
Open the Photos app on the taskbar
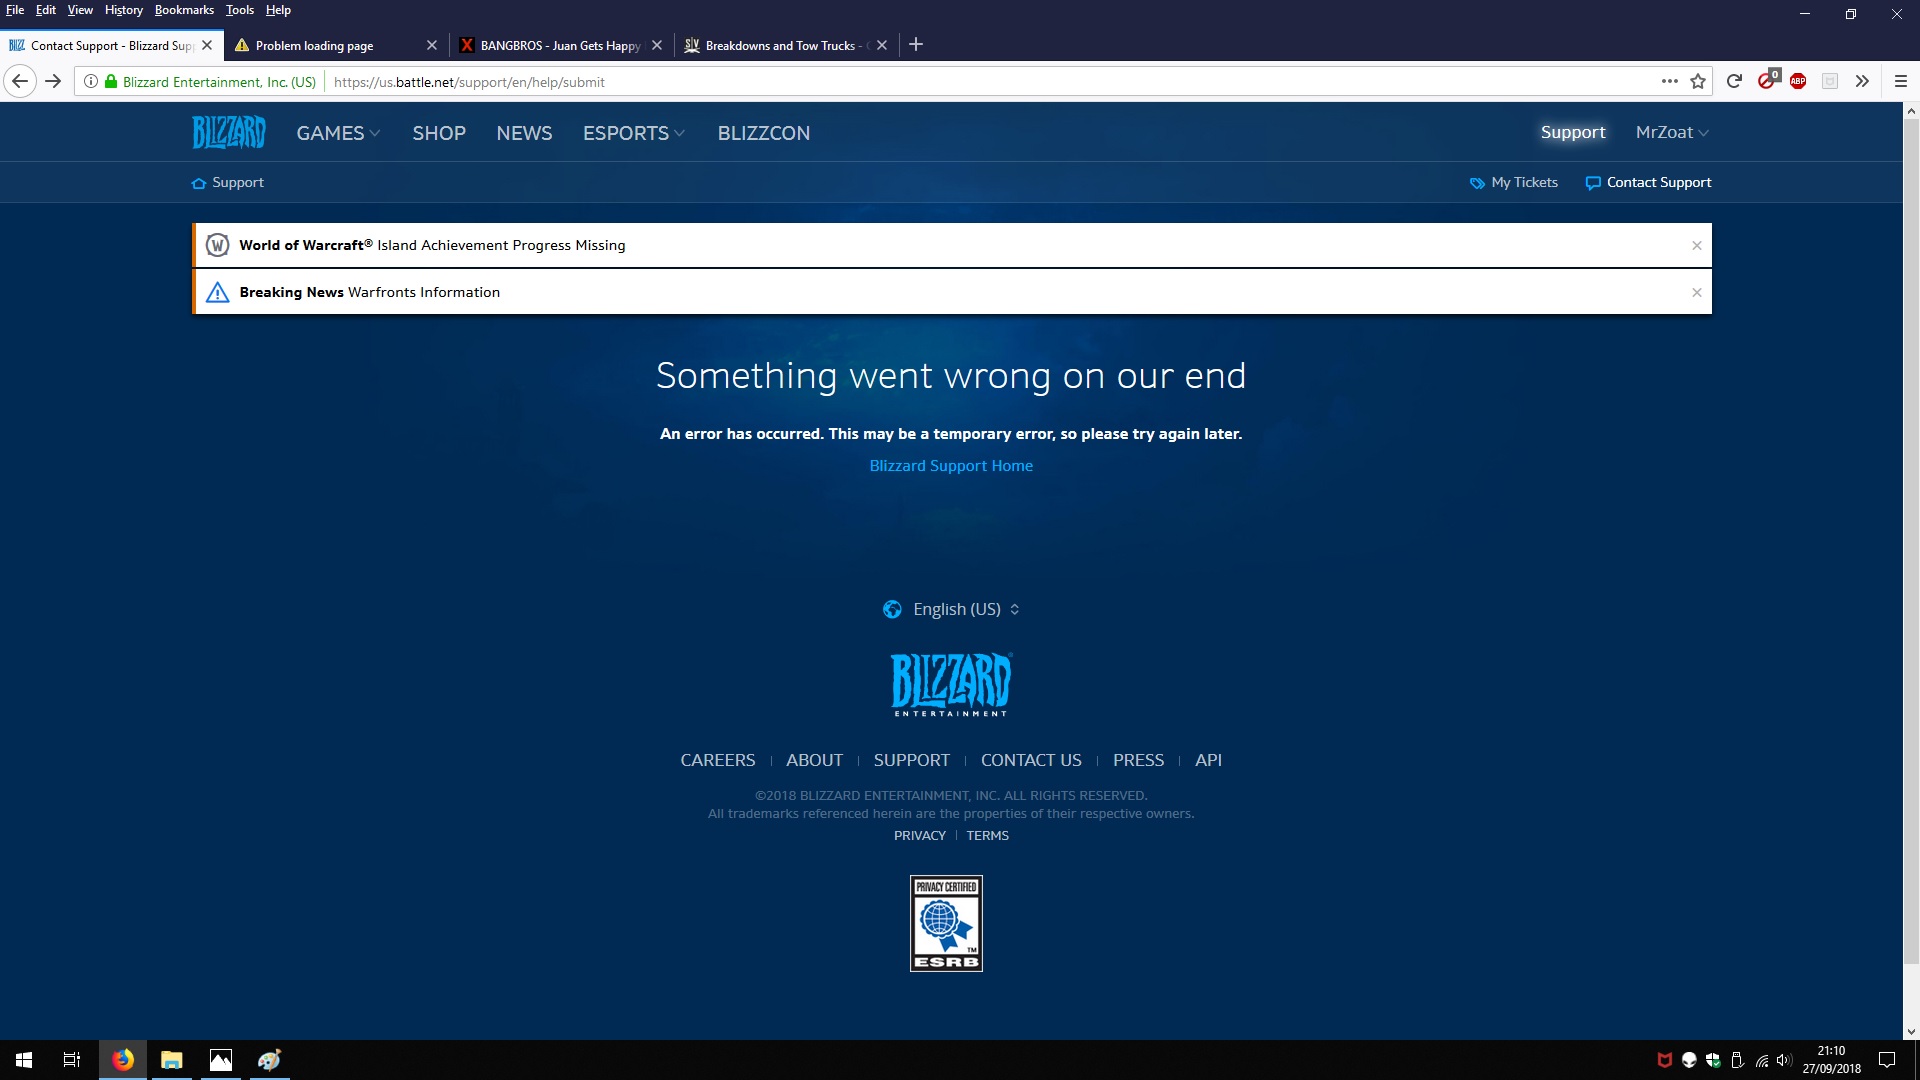(220, 1060)
